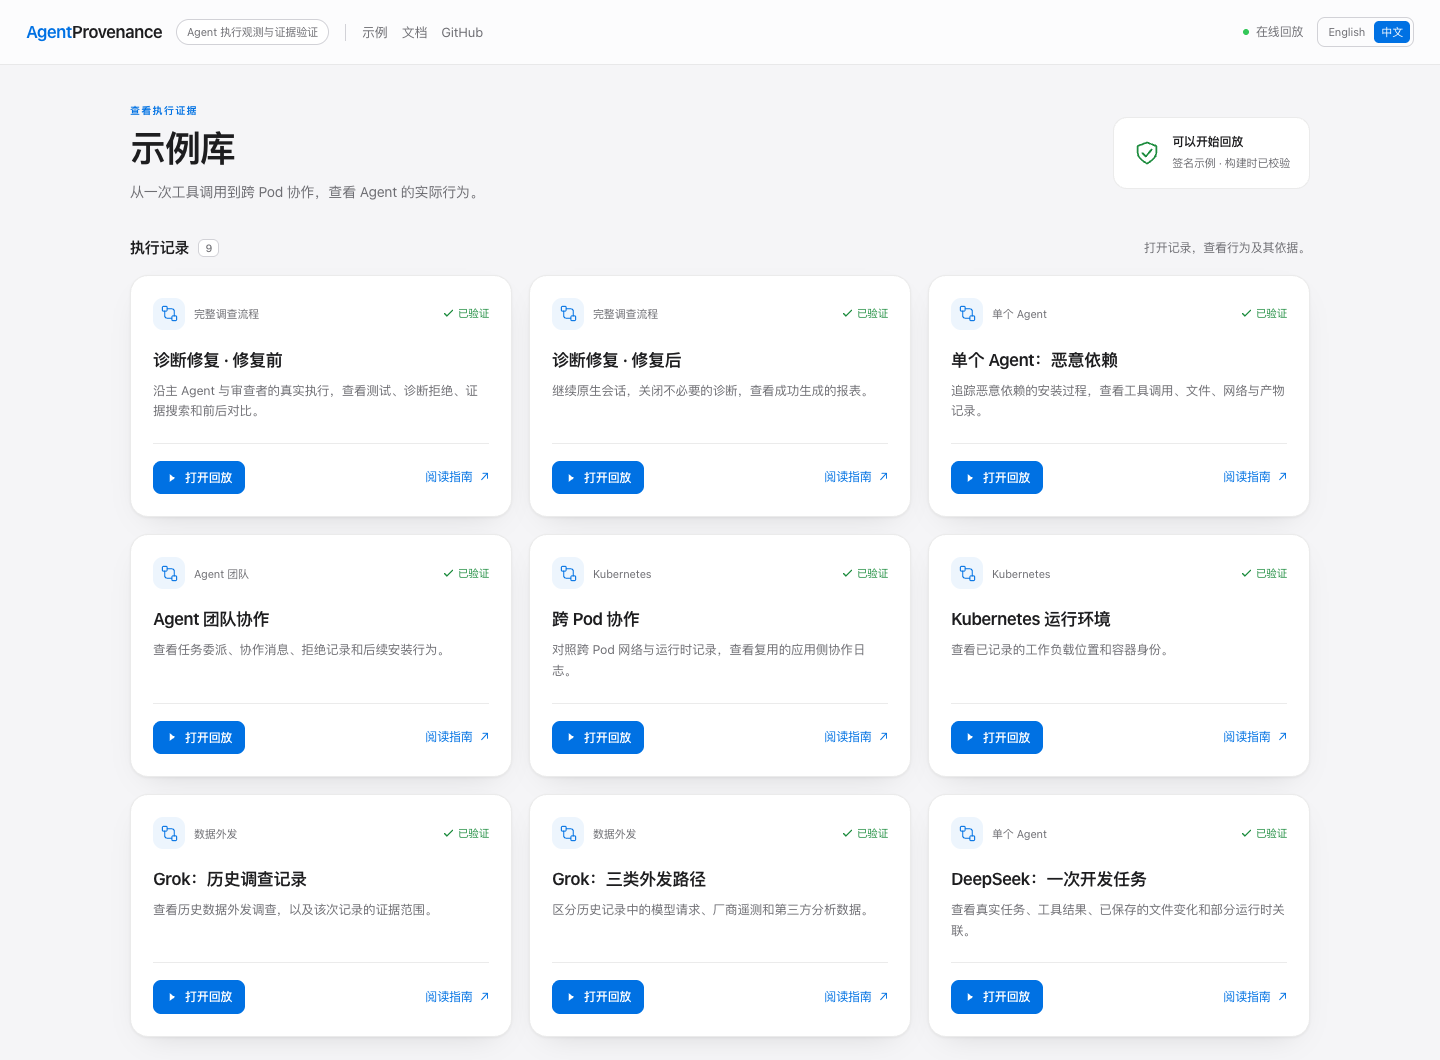Open 阅读指南 link on Grok：历史调查记录 card
Viewport: 1440px width, 1060px height.
tap(457, 997)
